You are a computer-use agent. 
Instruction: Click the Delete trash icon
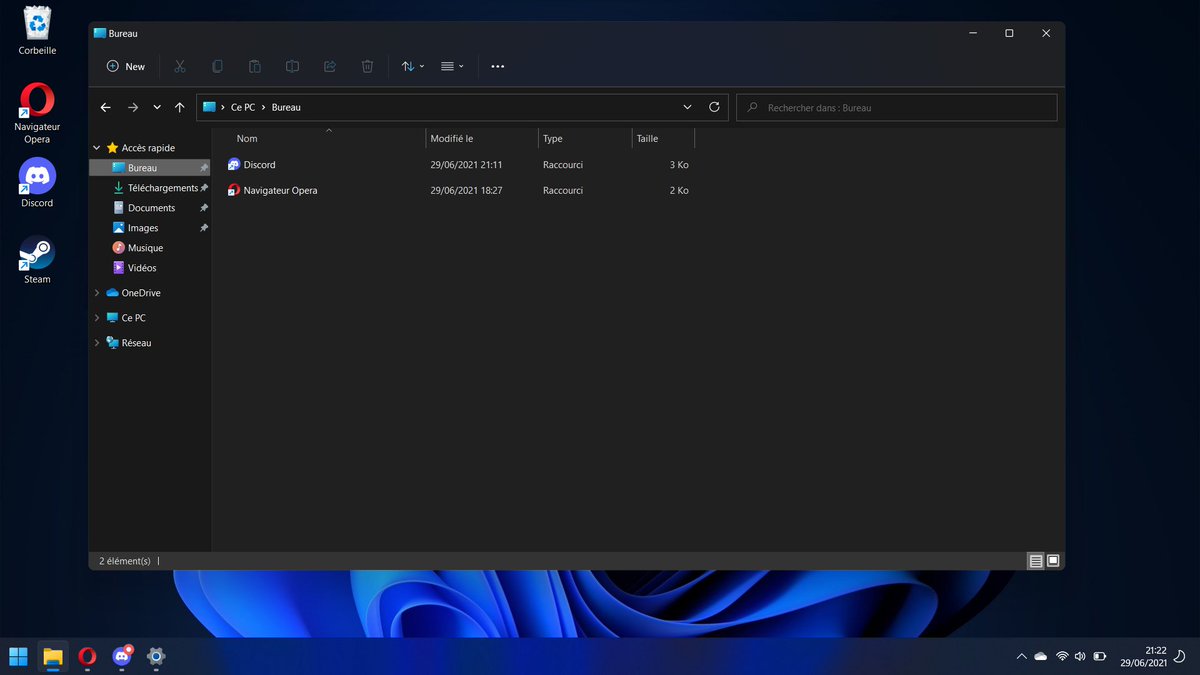367,66
